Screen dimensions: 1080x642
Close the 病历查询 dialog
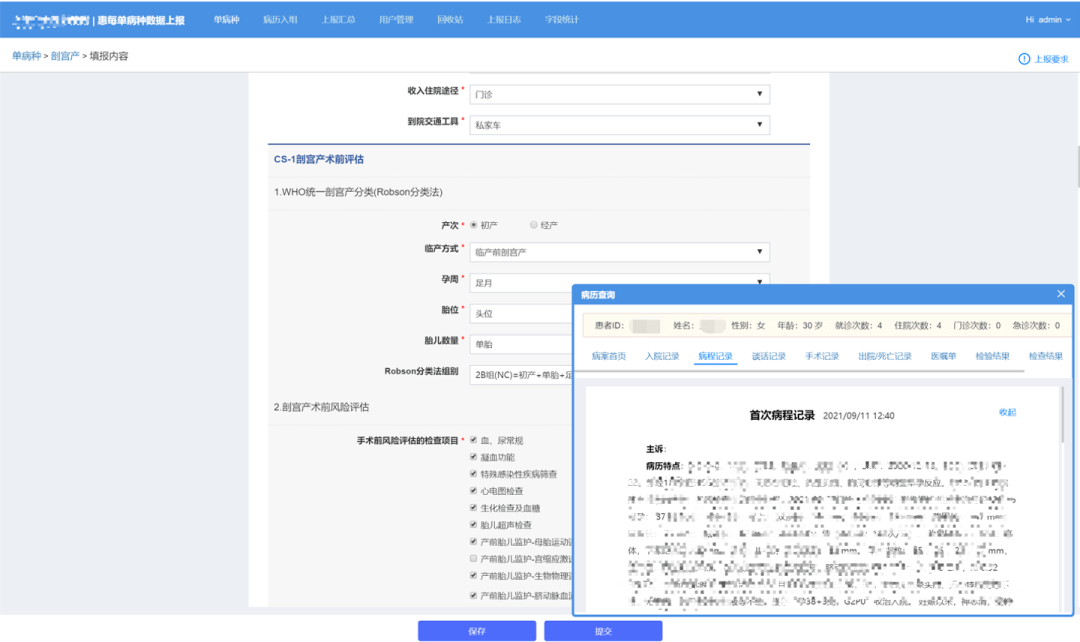1061,294
